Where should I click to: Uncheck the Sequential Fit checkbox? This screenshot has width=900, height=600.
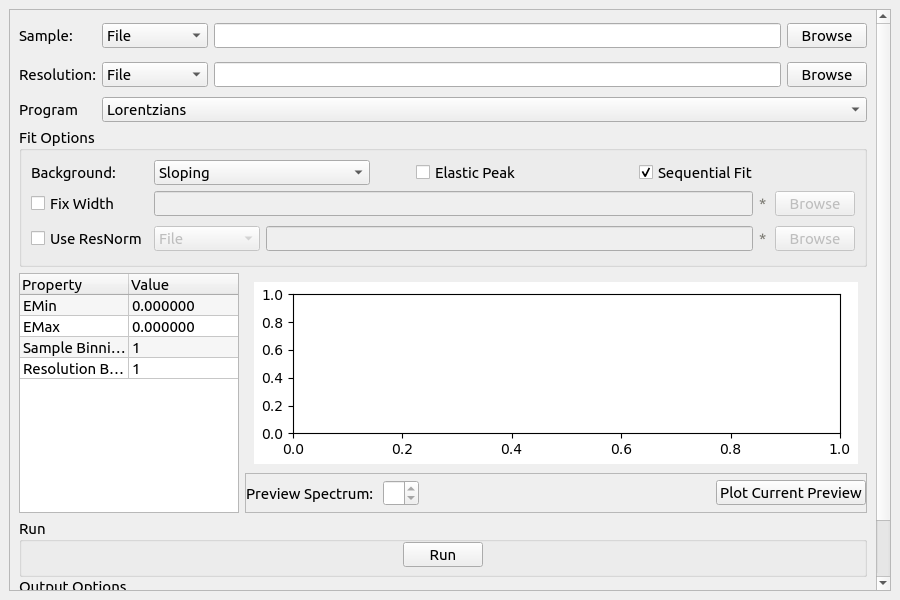click(x=646, y=173)
